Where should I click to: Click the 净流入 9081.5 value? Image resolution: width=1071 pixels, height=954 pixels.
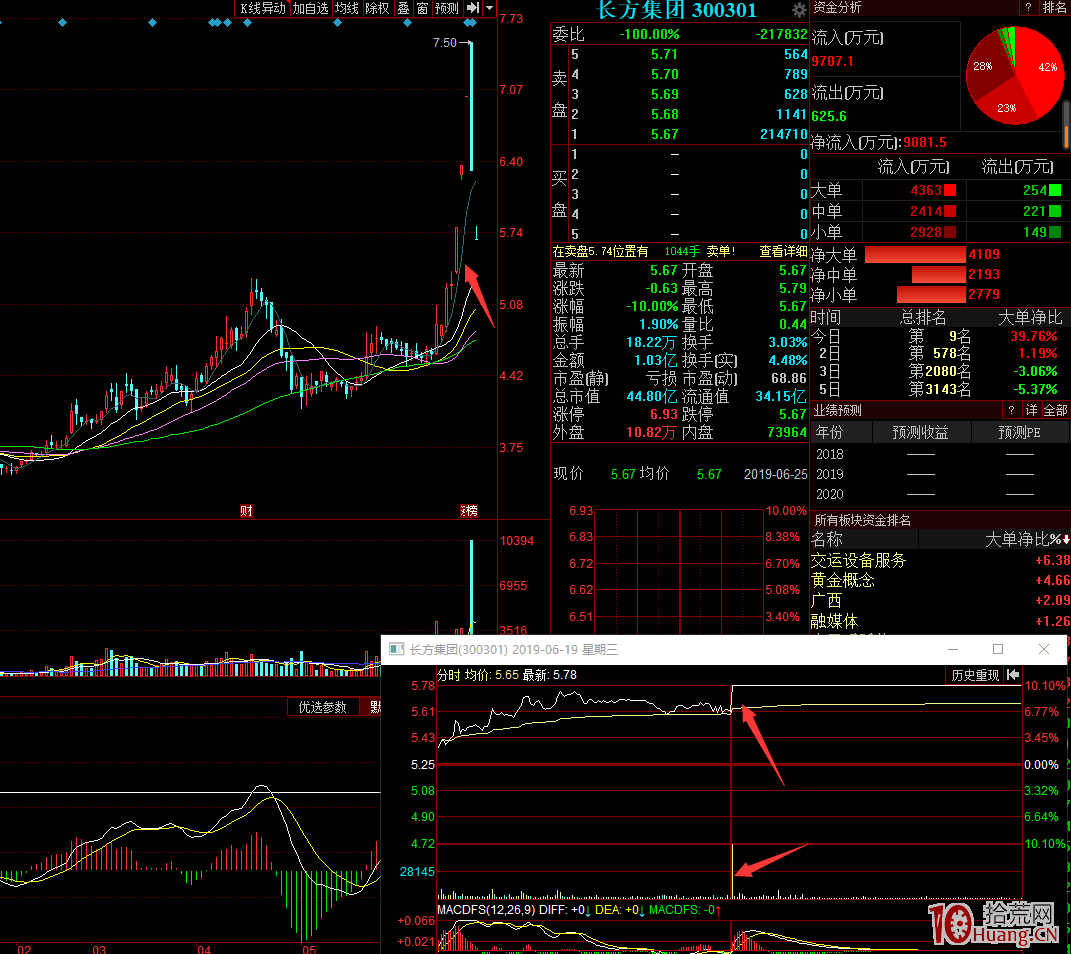(x=925, y=143)
